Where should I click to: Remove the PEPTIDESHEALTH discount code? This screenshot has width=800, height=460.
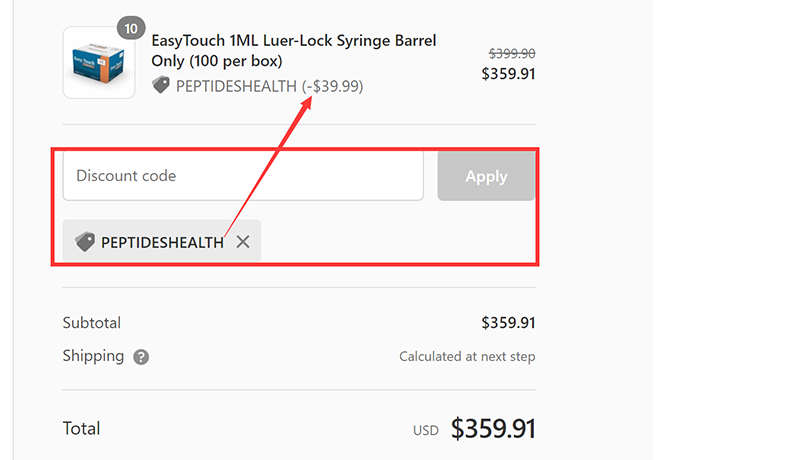[243, 242]
